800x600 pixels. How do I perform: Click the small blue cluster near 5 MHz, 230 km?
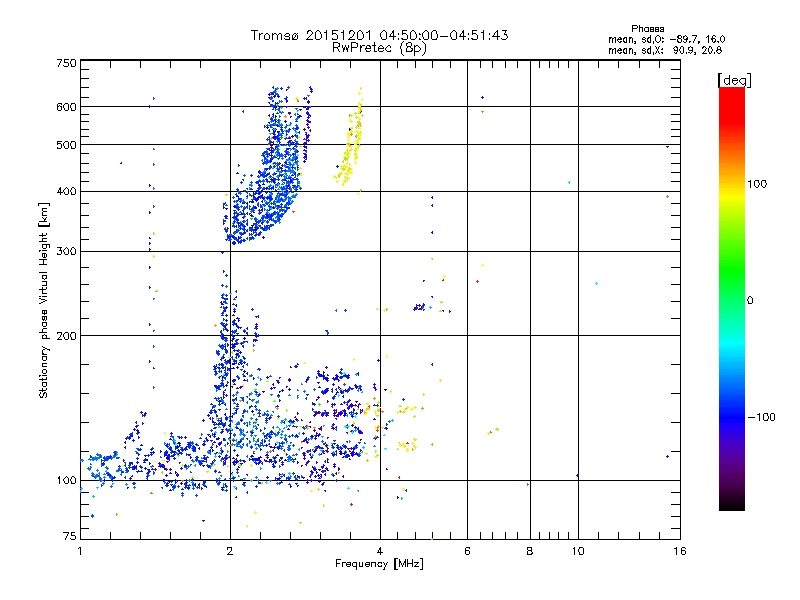[419, 307]
